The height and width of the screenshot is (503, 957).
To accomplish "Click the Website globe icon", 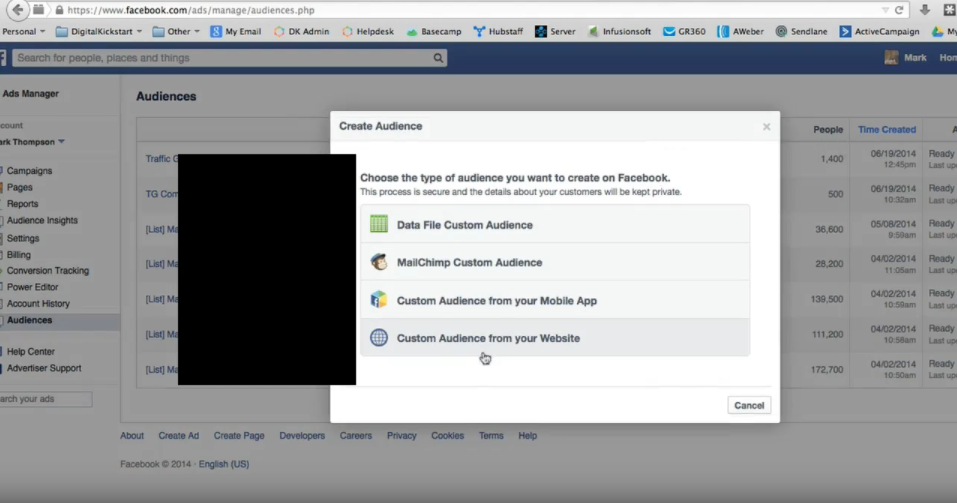I will (x=378, y=337).
